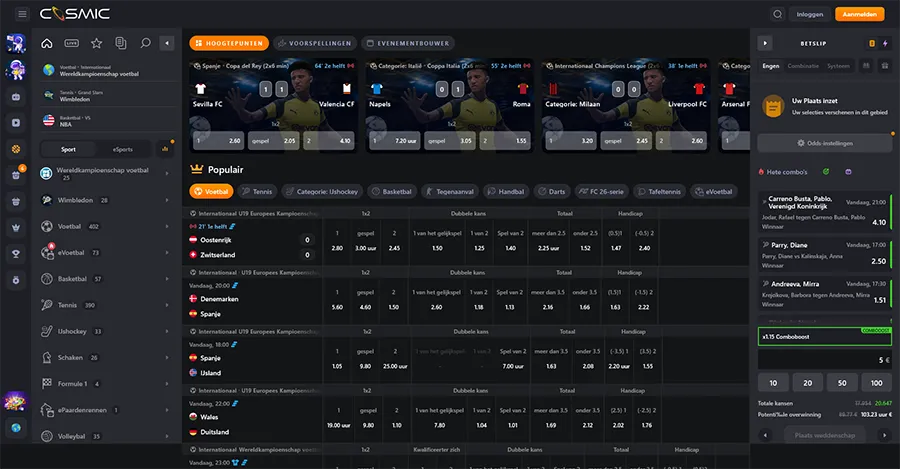Open the colorful slot promo icon
The height and width of the screenshot is (469, 900).
(15, 401)
